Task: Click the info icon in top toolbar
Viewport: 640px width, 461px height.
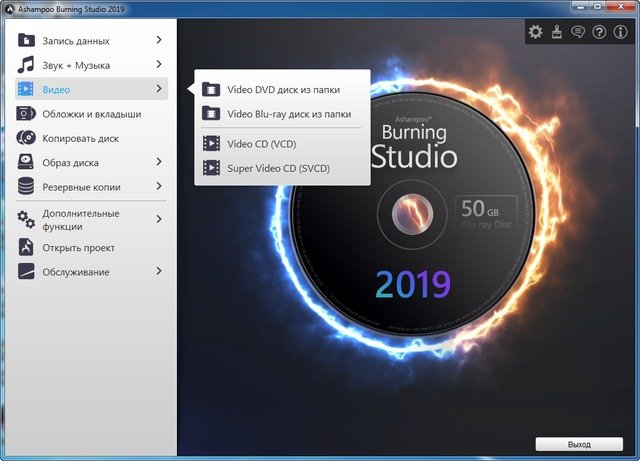Action: pyautogui.click(x=620, y=31)
